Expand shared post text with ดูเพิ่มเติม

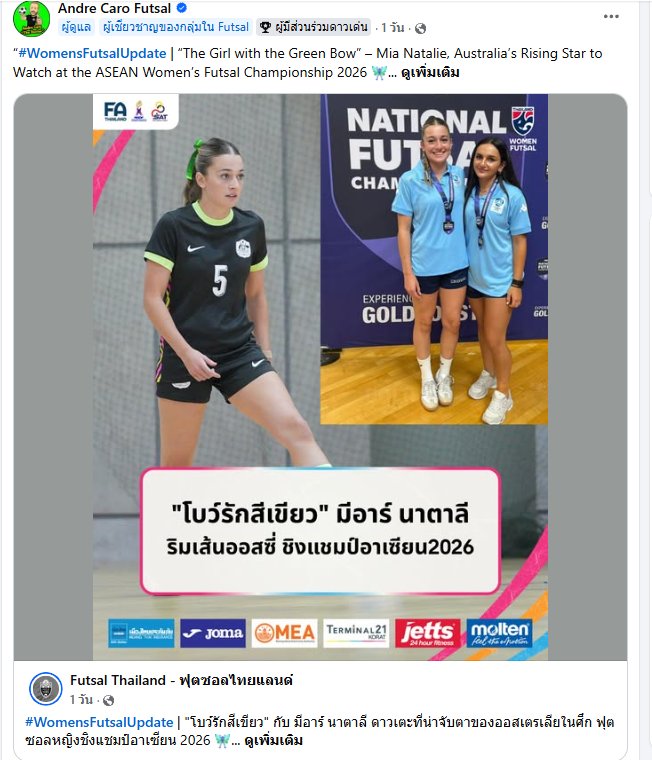pos(273,741)
